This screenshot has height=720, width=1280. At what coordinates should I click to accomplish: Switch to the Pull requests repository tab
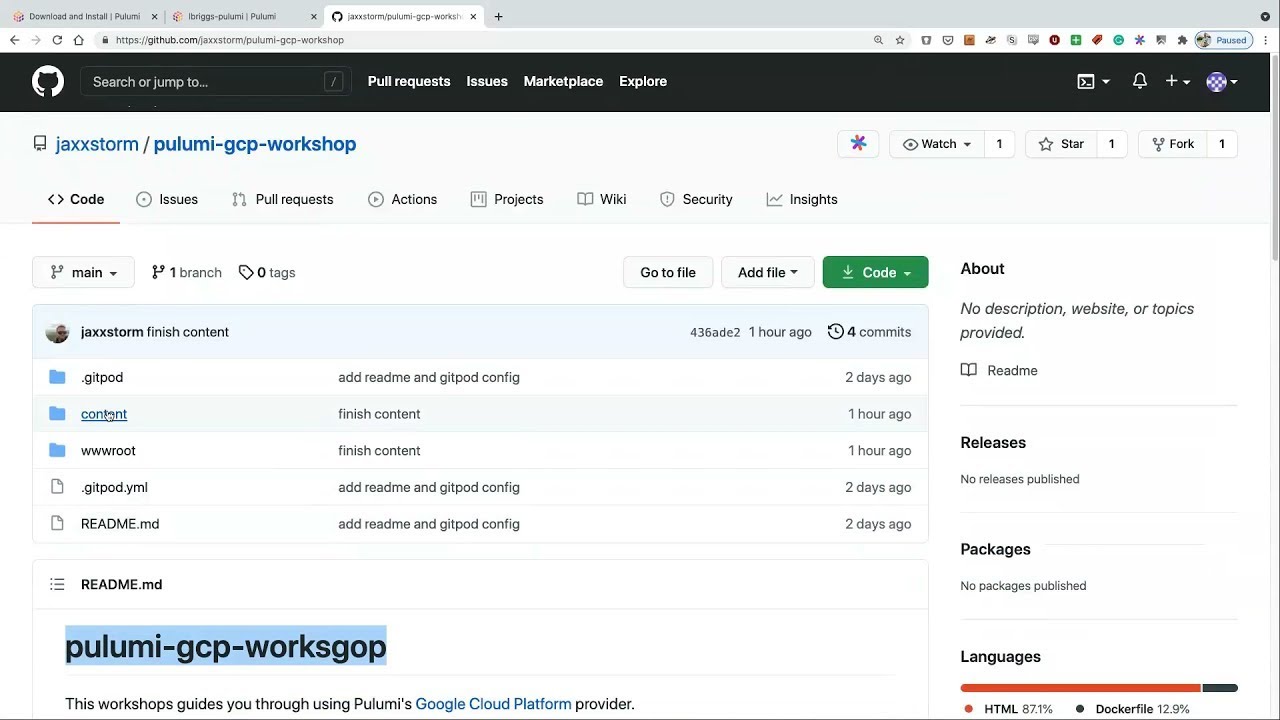283,199
